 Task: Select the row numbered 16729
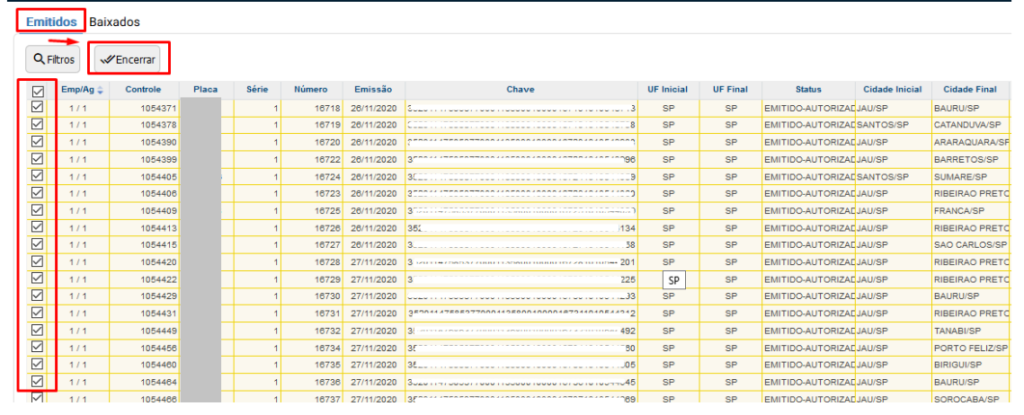tap(317, 279)
